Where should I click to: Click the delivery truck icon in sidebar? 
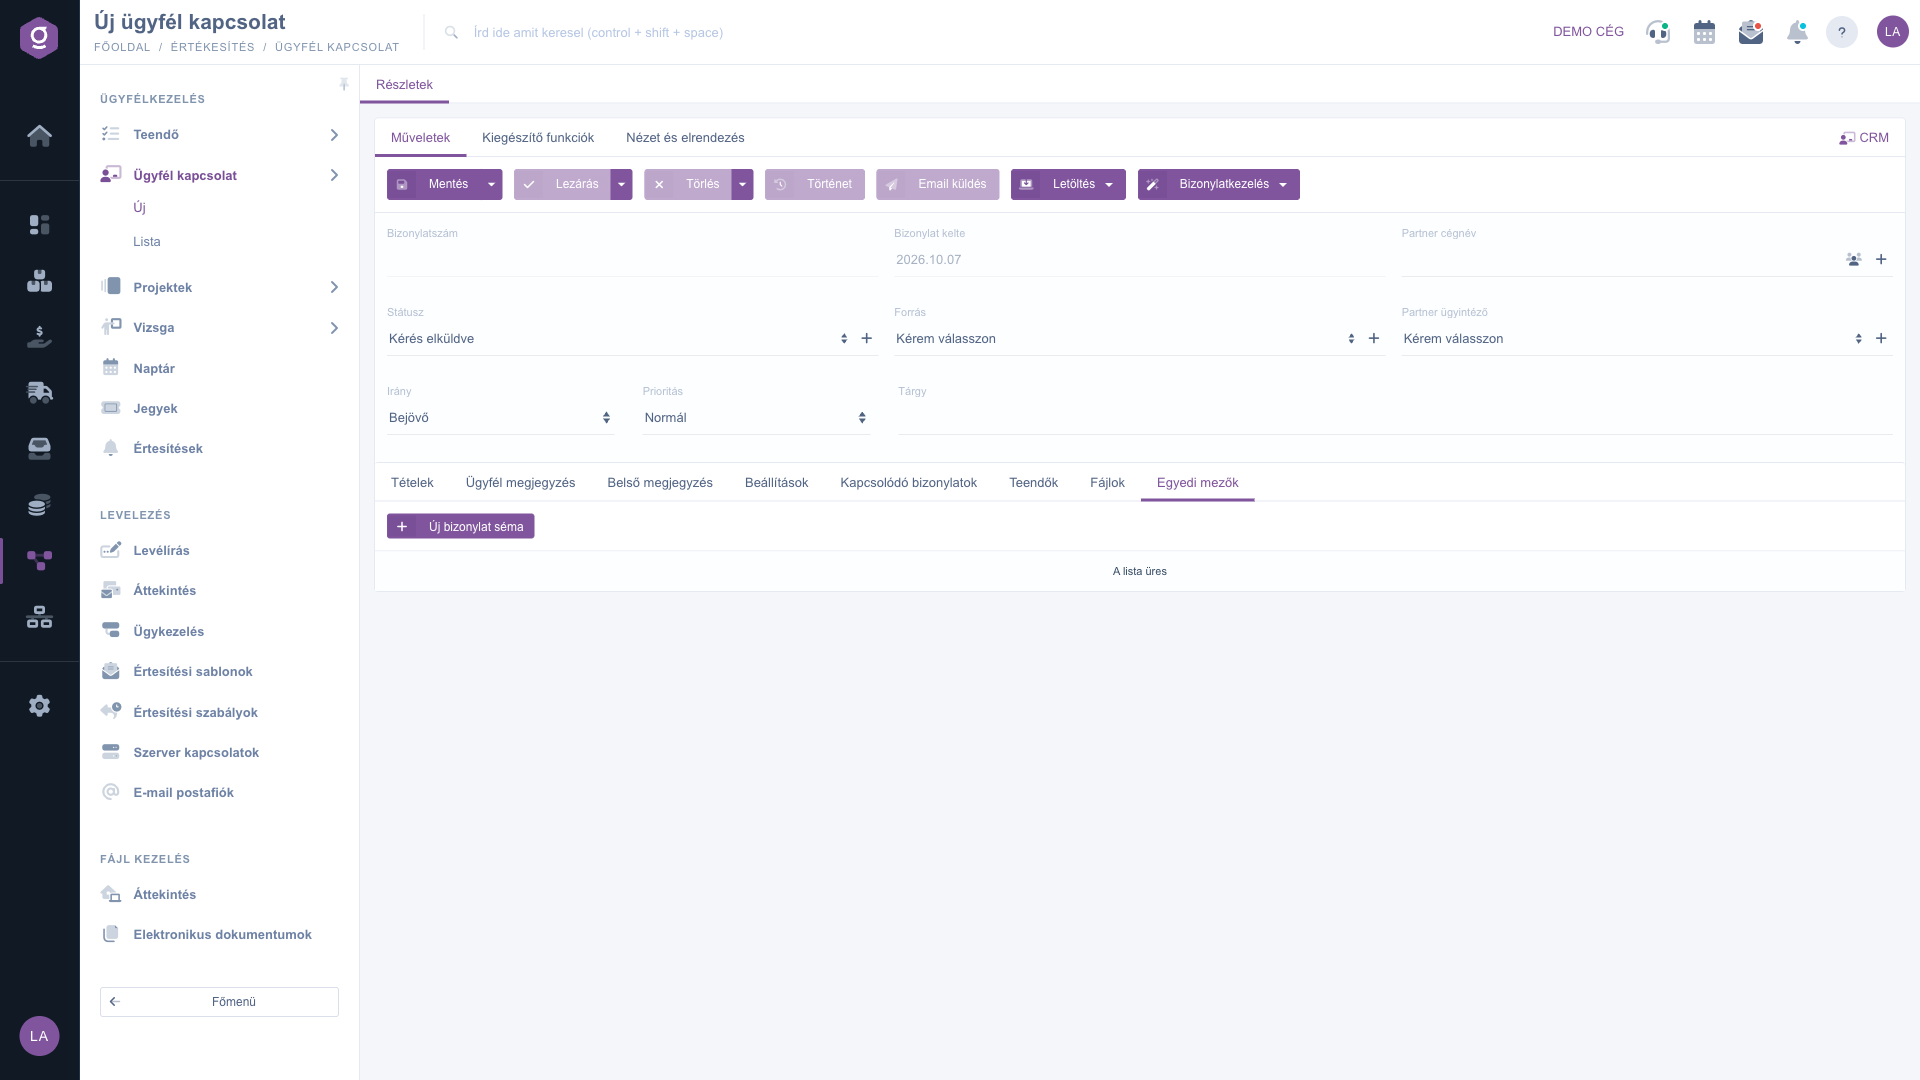coord(39,392)
